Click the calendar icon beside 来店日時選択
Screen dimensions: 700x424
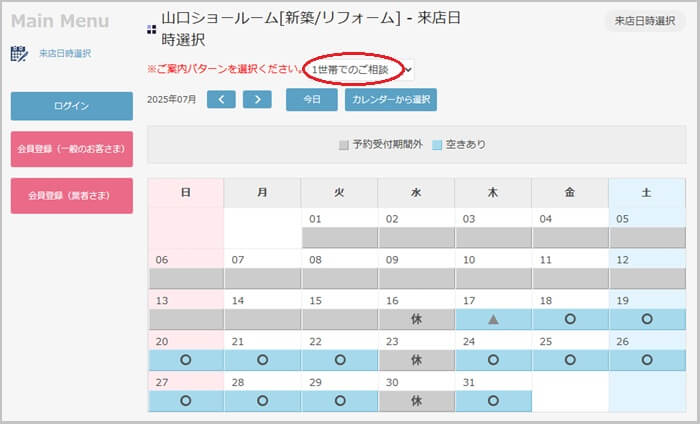19,53
